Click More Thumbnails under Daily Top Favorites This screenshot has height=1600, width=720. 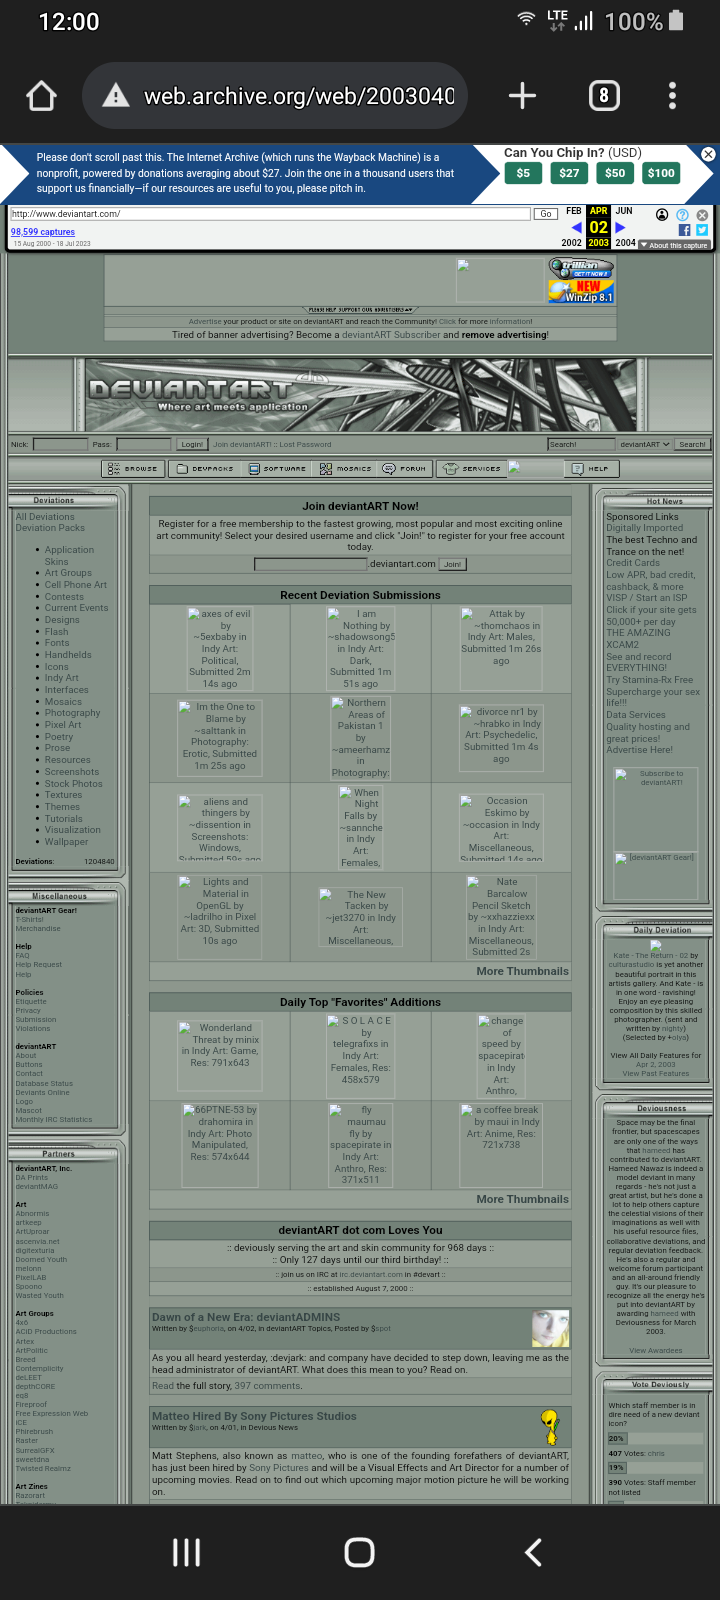click(522, 1199)
